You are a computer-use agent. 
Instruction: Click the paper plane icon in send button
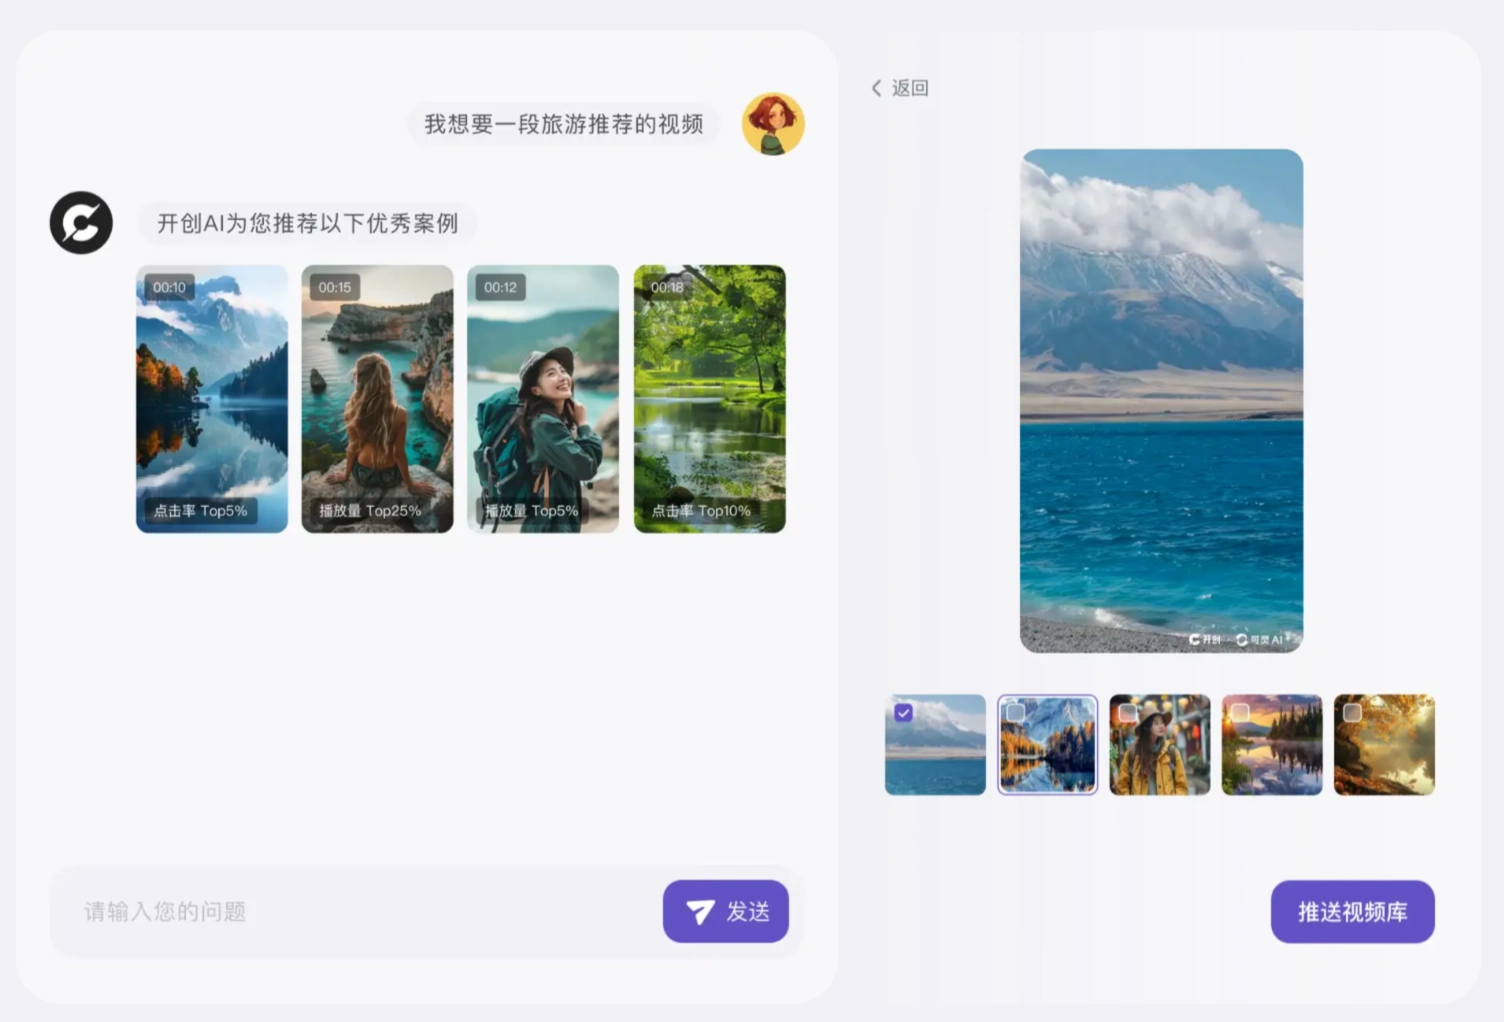[x=700, y=911]
